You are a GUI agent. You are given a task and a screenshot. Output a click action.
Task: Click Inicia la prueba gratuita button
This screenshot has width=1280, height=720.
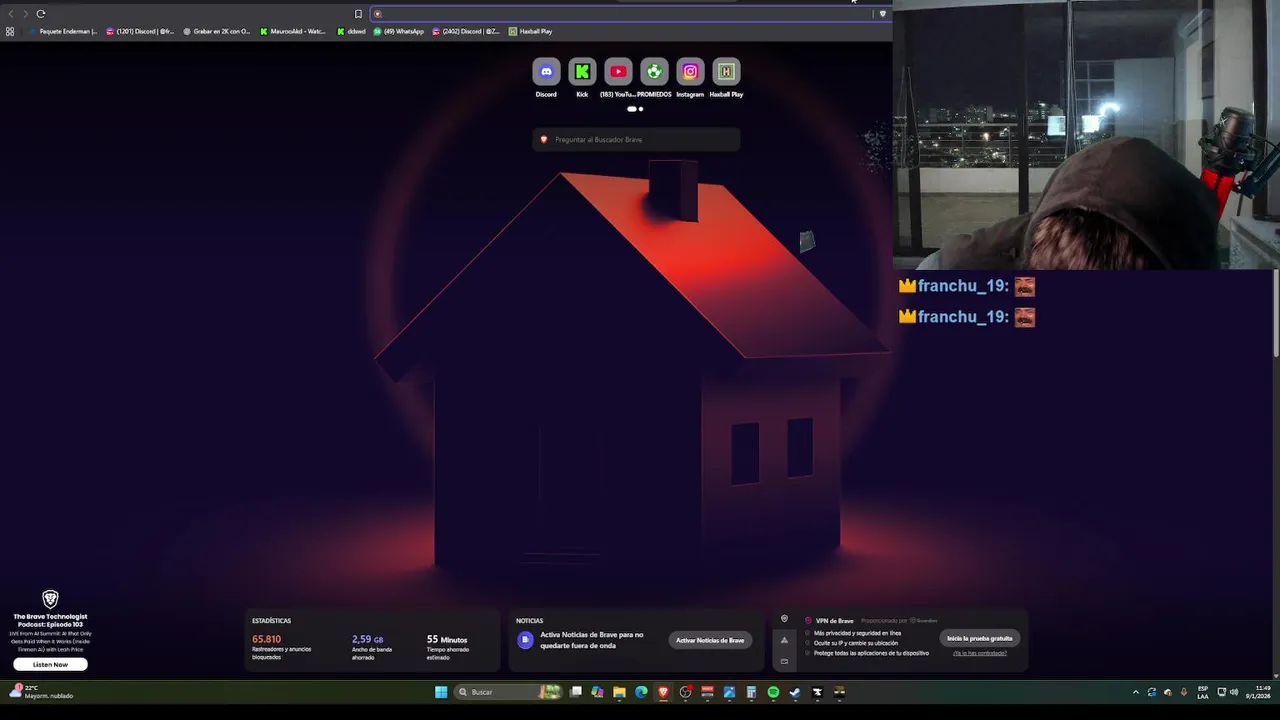[980, 638]
